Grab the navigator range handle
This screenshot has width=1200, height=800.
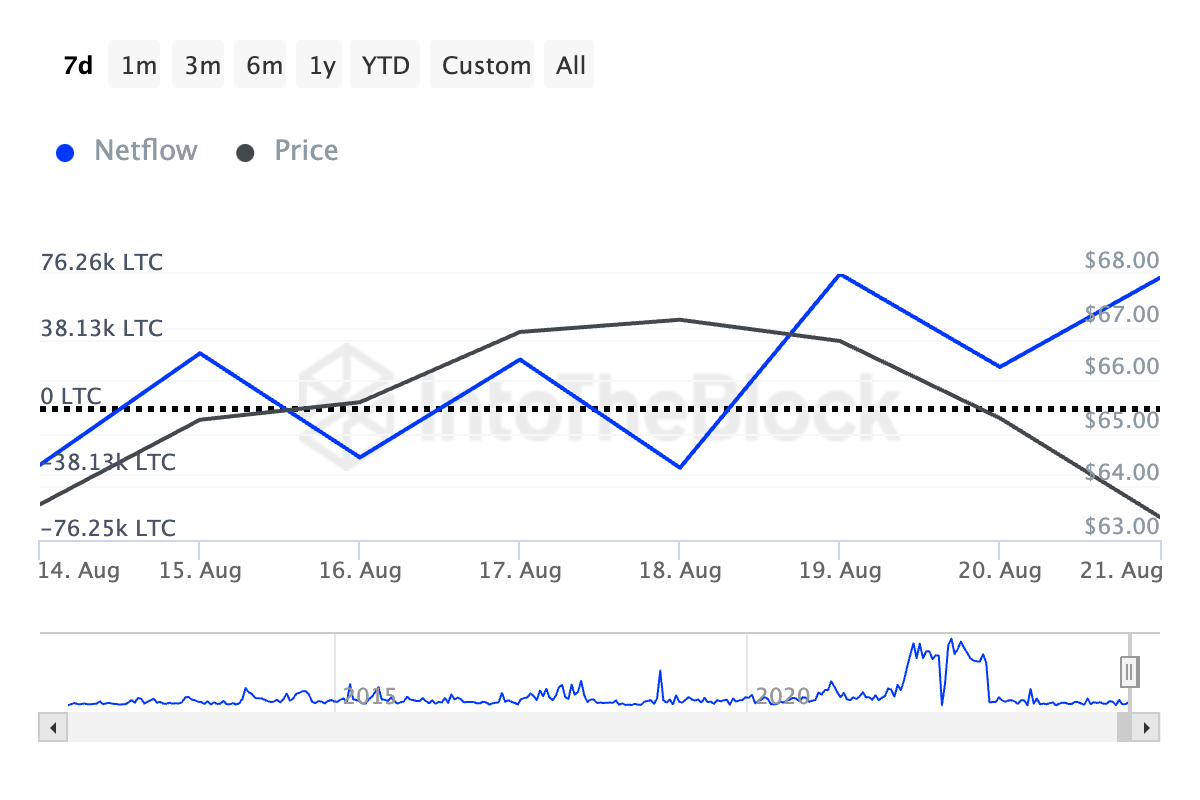pyautogui.click(x=1129, y=671)
